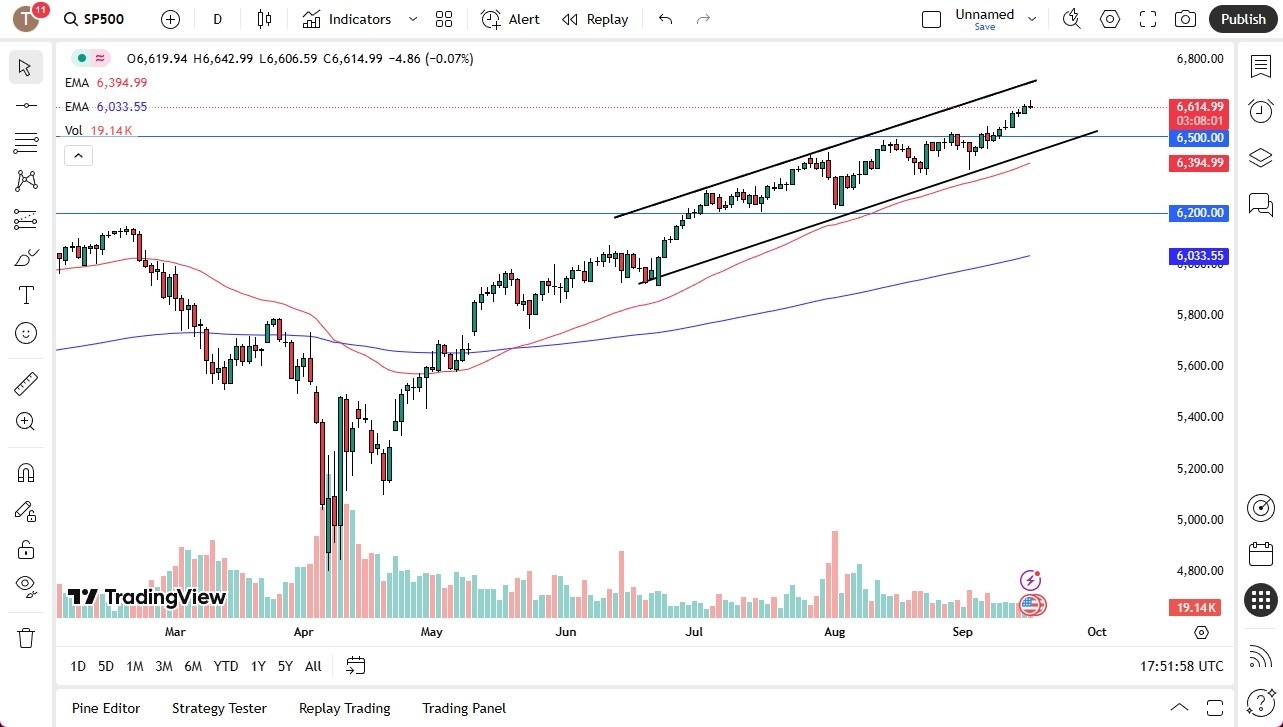
Task: Open the layout save dropdown next to Unnamed
Action: 1031,18
